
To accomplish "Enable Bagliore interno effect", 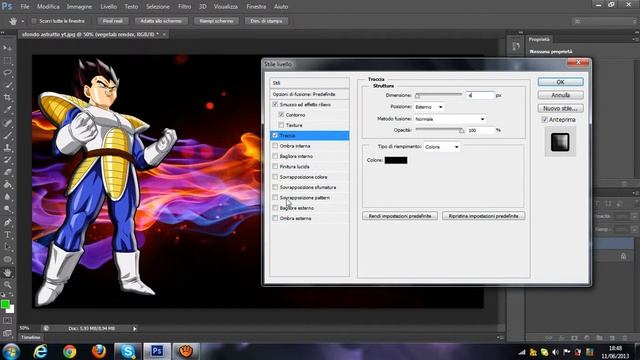I will click(275, 156).
